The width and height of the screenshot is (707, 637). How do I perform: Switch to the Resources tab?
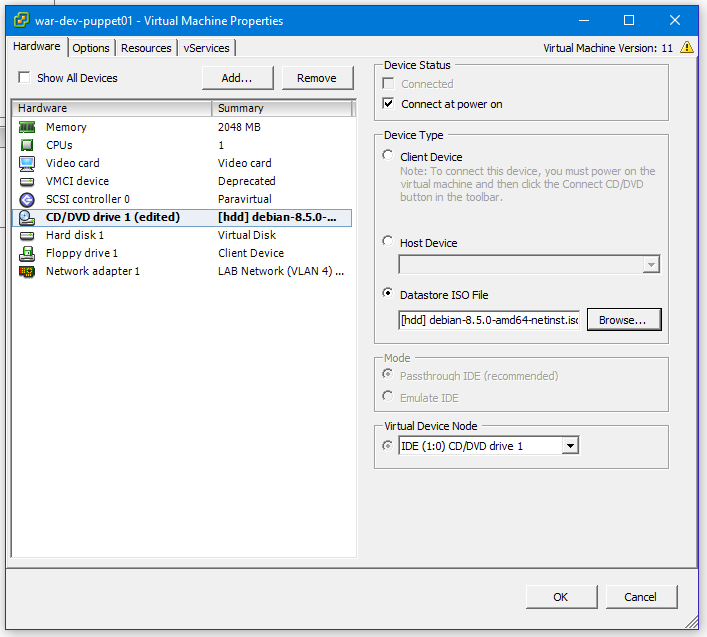click(146, 48)
